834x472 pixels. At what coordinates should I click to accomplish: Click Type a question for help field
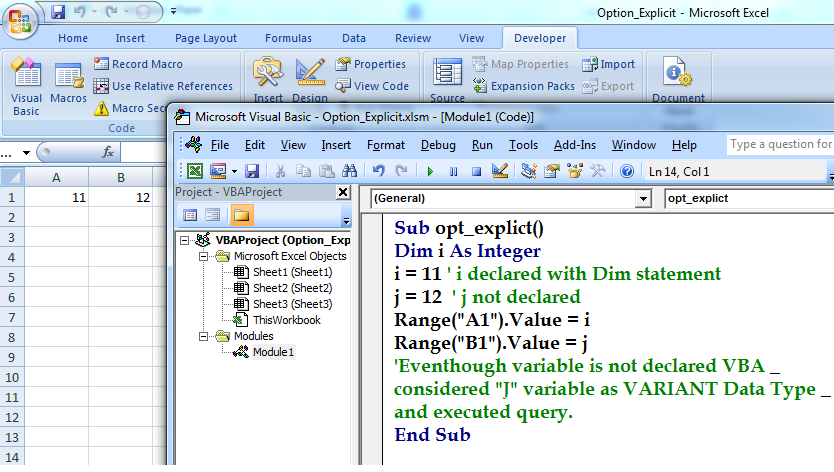(780, 144)
